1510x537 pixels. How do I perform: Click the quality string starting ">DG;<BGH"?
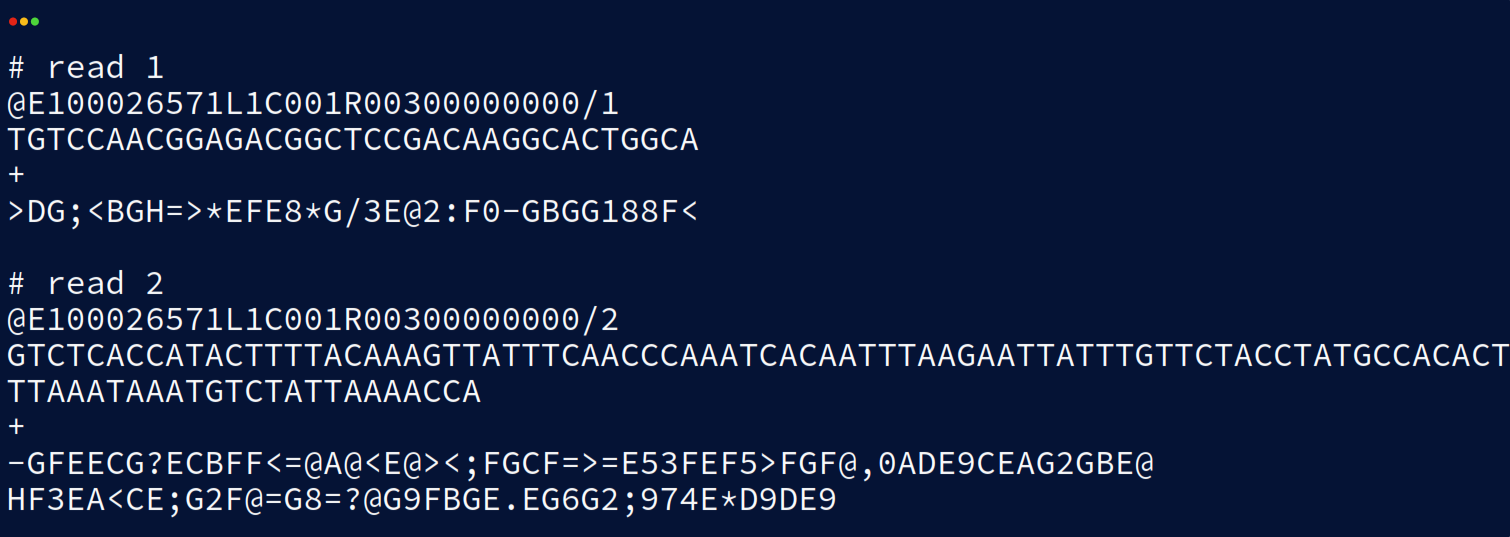(x=352, y=212)
